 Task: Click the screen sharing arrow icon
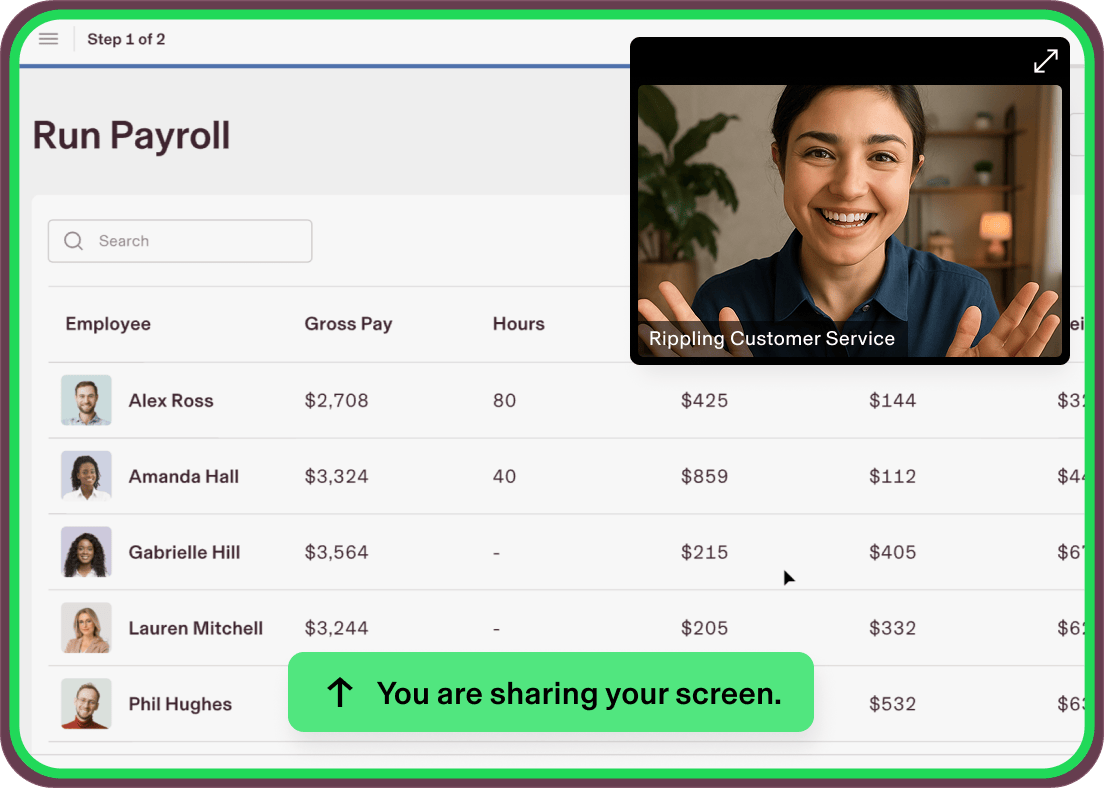point(340,692)
